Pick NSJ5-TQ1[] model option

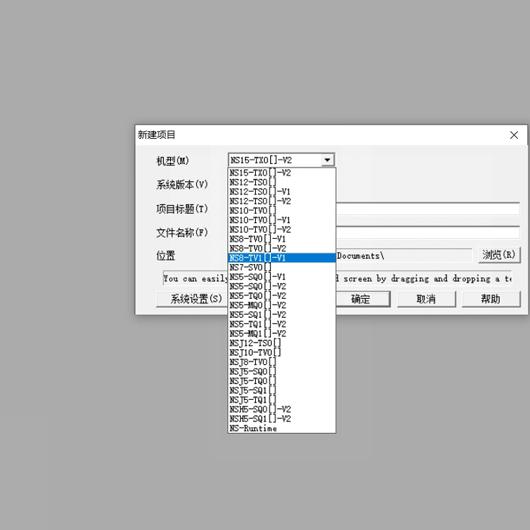click(x=282, y=400)
